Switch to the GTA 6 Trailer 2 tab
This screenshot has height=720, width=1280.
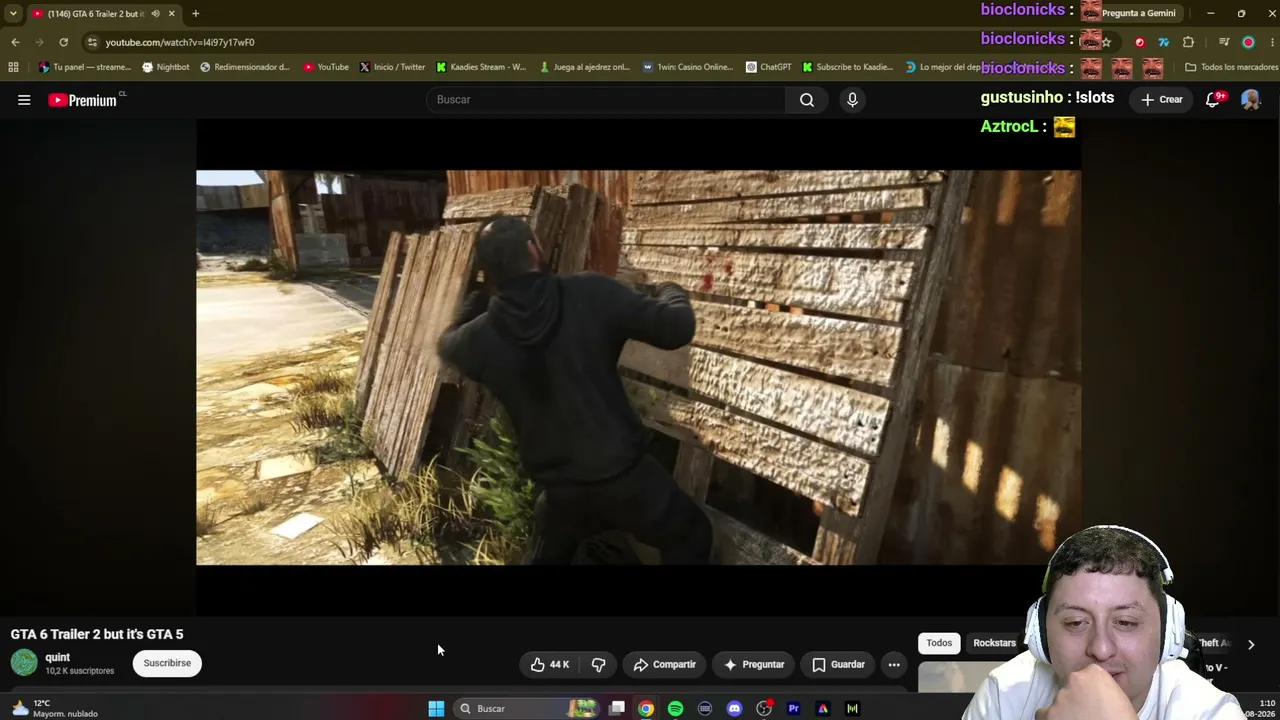click(95, 14)
